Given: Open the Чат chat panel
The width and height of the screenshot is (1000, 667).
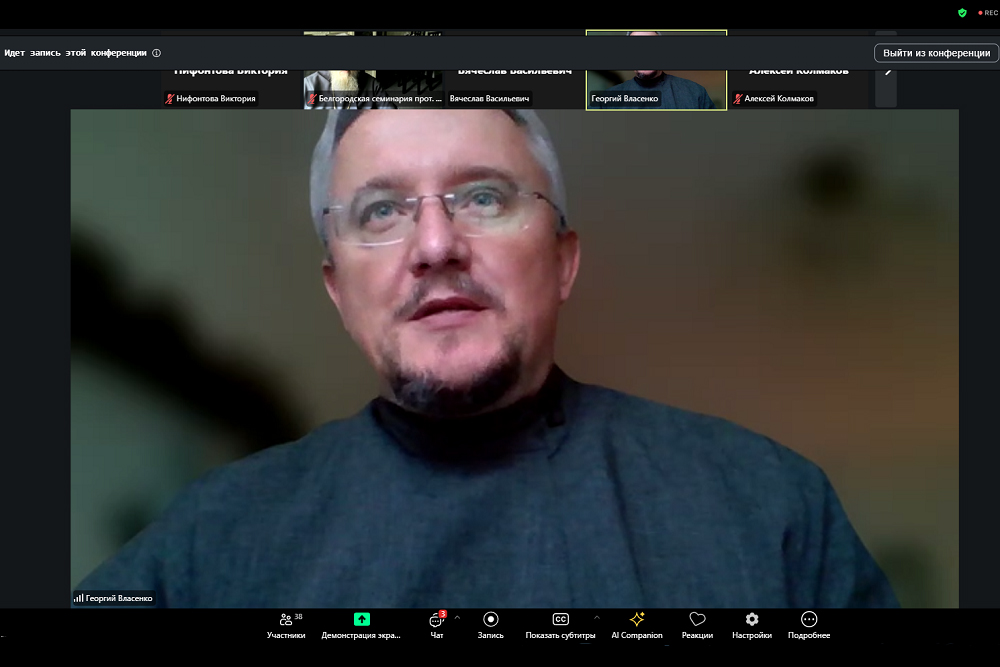Looking at the screenshot, I should click(436, 625).
